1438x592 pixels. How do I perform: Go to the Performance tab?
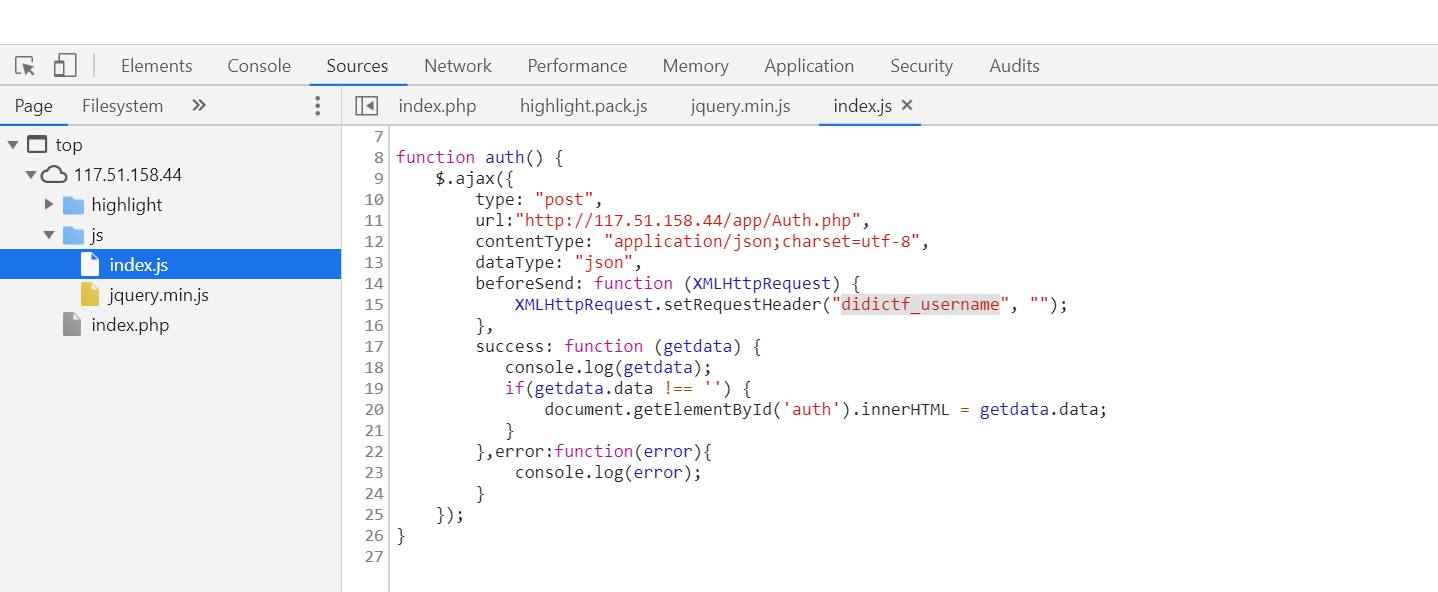tap(577, 66)
